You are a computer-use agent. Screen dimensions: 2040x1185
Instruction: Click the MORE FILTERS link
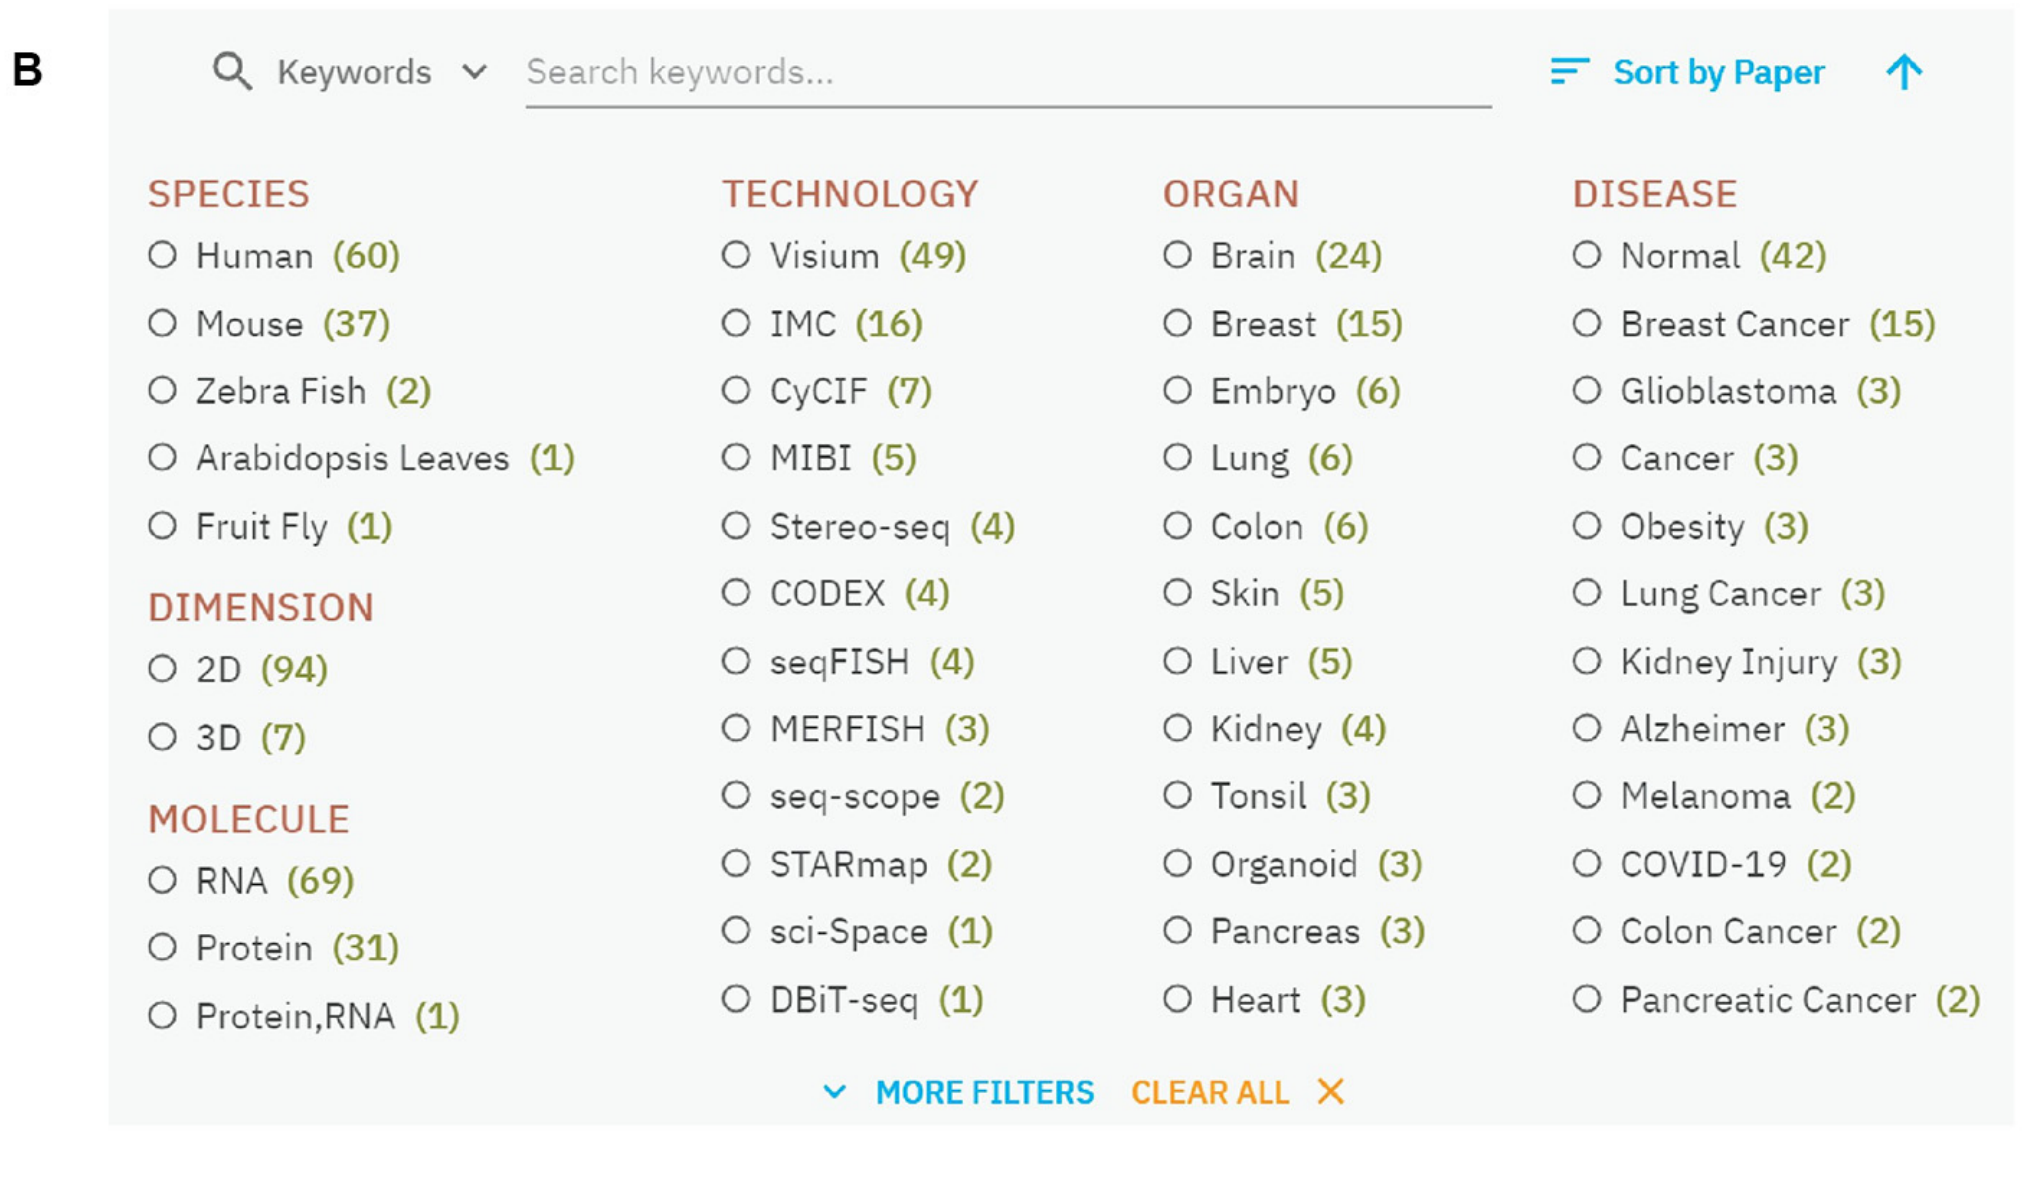click(x=985, y=1092)
